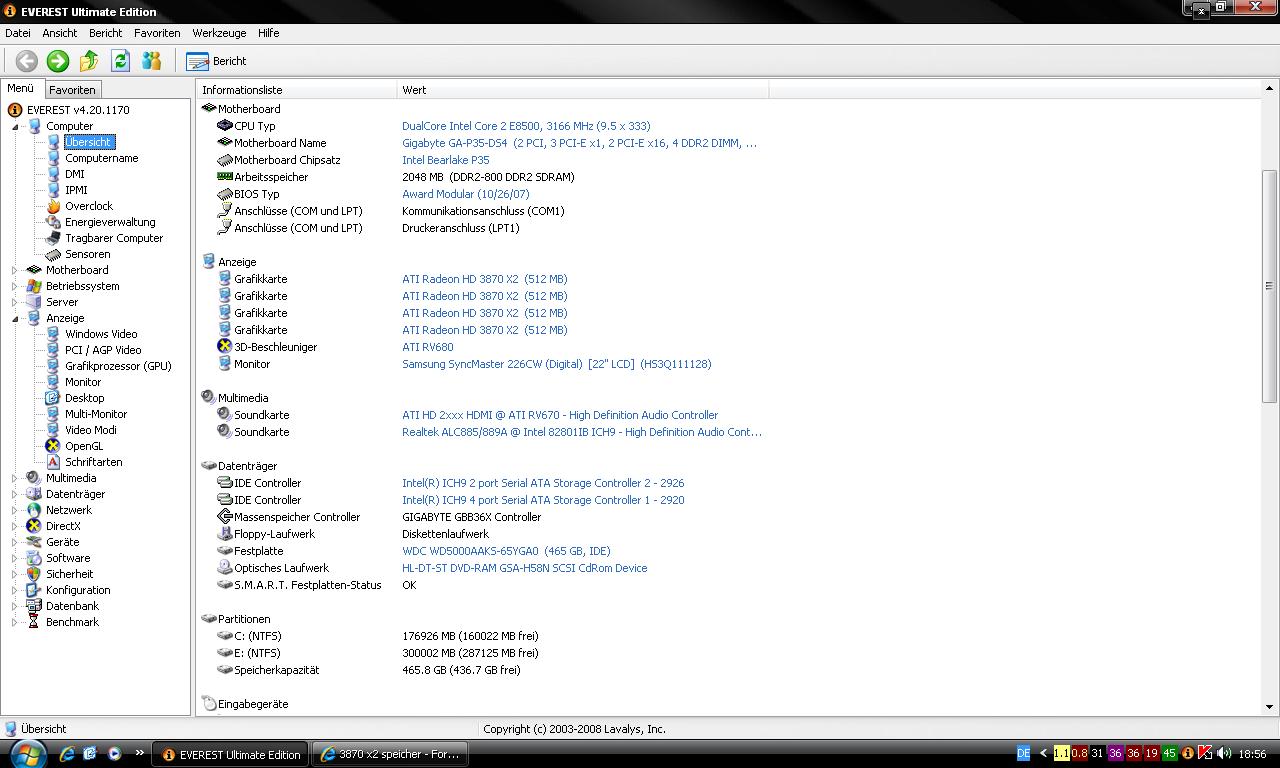This screenshot has height=768, width=1280.
Task: Switch to the 3870 x2 speicher taskbar window
Action: (391, 754)
